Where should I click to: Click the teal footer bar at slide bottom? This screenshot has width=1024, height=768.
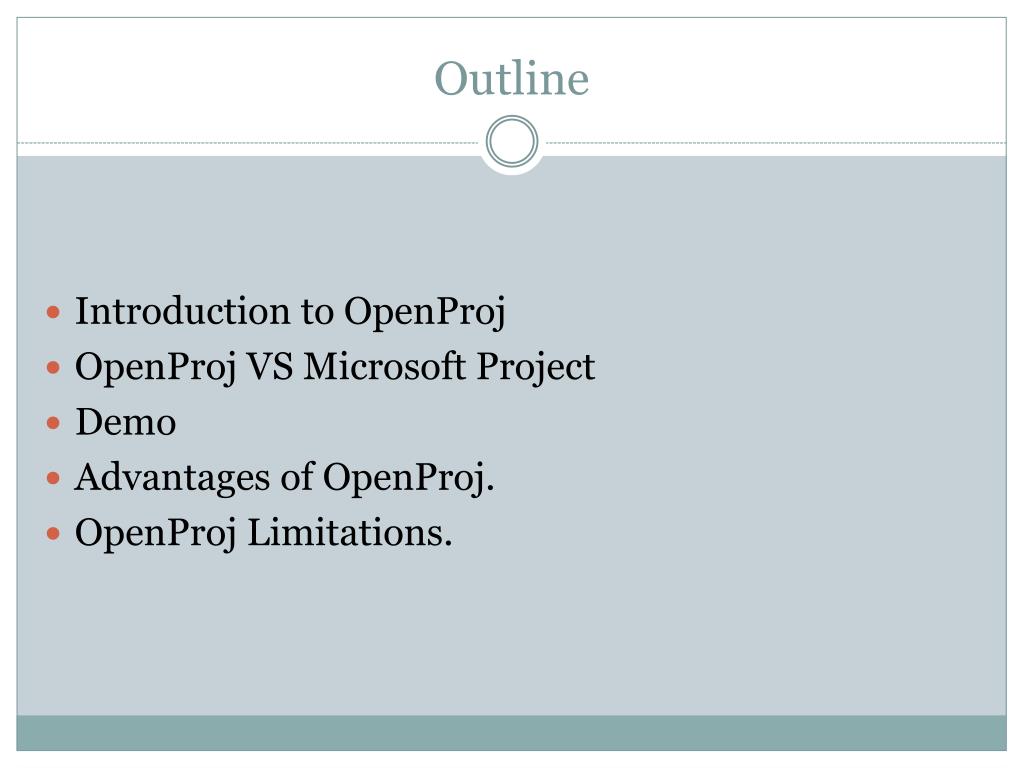512,733
